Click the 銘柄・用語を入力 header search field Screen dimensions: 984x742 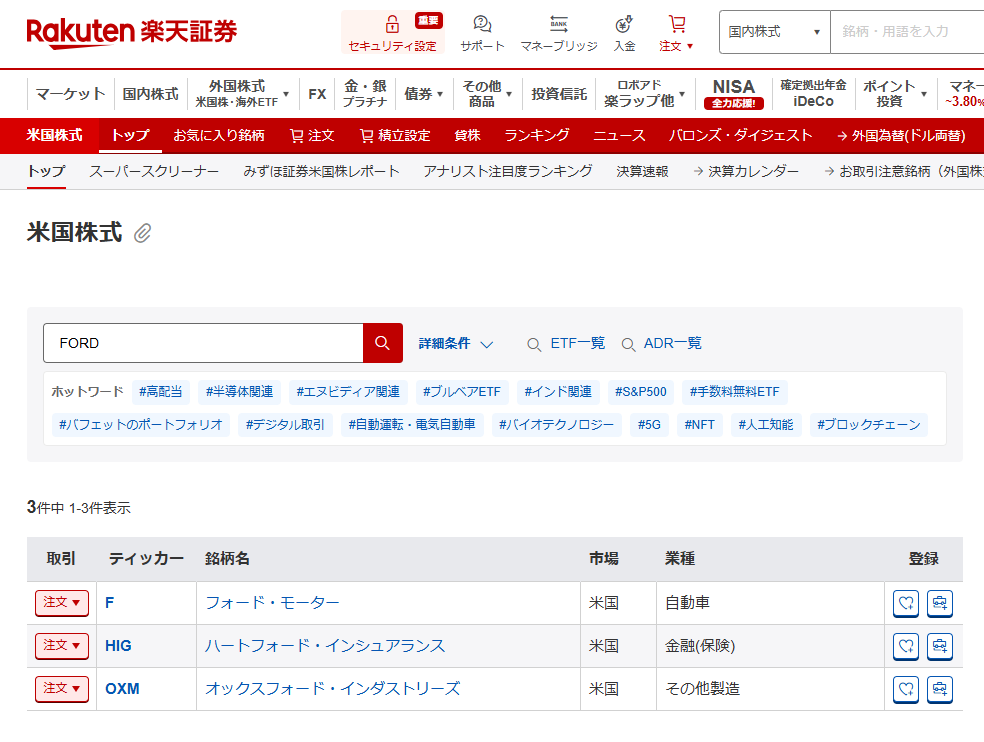coord(907,31)
